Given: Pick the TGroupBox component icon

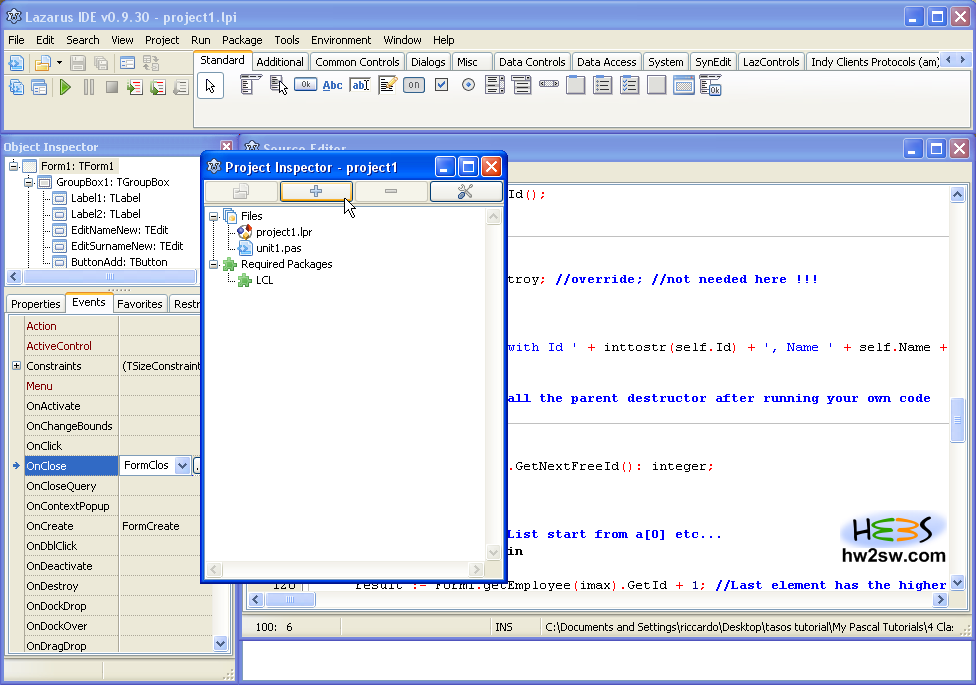Looking at the screenshot, I should pos(576,85).
